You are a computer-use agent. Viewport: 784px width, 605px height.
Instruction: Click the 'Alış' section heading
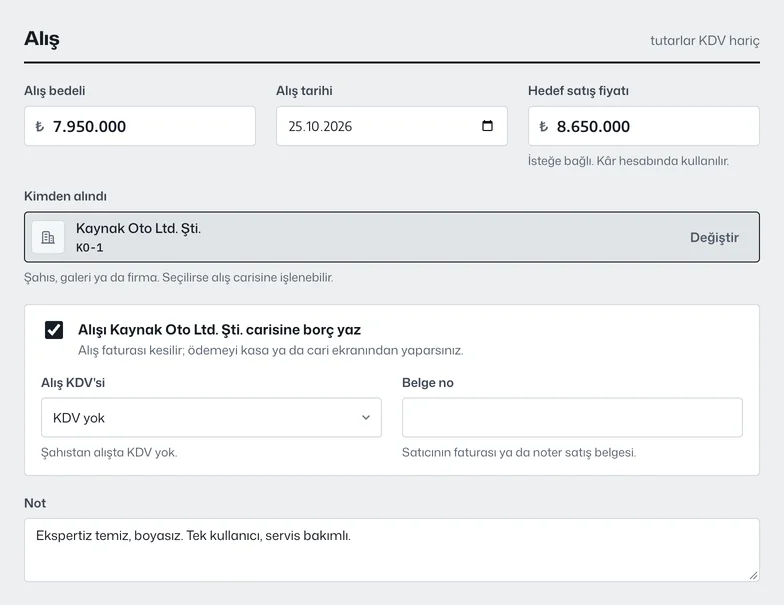pyautogui.click(x=42, y=39)
